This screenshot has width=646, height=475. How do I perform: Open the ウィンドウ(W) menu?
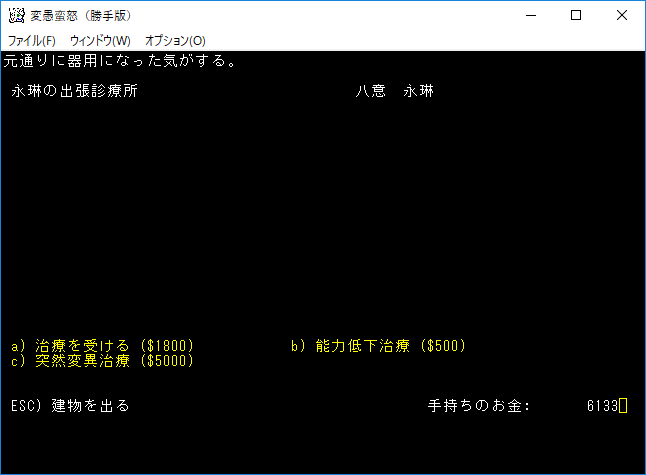click(x=100, y=41)
